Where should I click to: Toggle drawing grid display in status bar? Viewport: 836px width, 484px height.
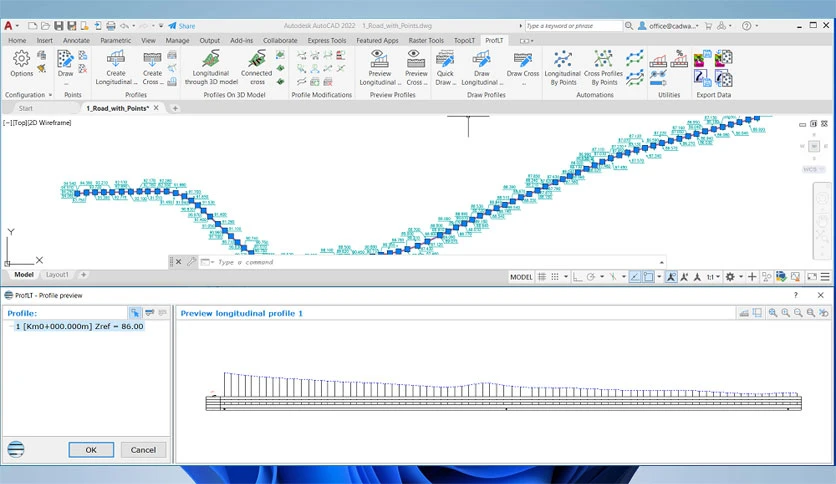(x=542, y=277)
